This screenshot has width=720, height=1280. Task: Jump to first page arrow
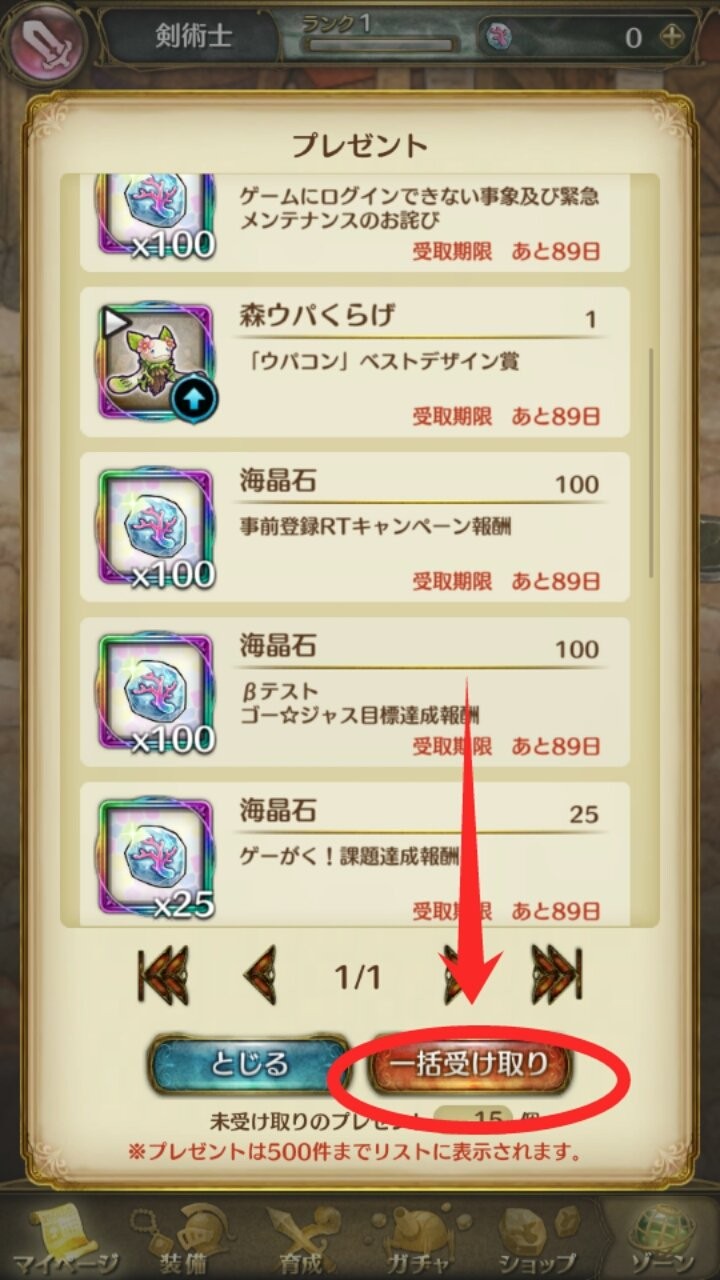[x=163, y=974]
